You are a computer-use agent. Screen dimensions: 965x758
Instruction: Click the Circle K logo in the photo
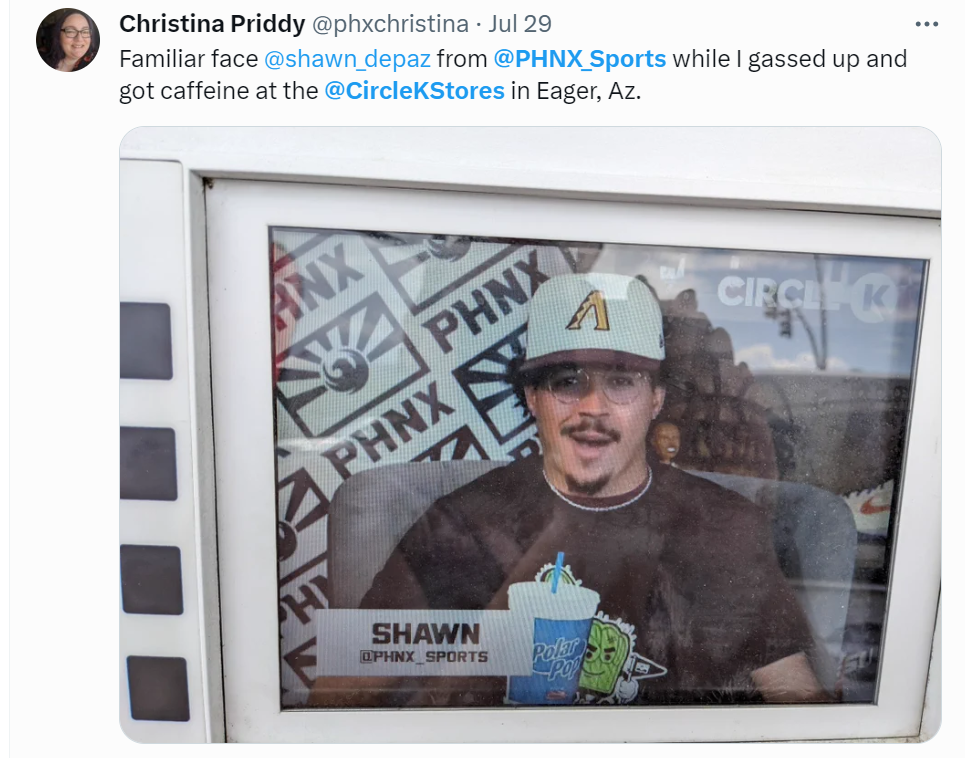coord(808,294)
